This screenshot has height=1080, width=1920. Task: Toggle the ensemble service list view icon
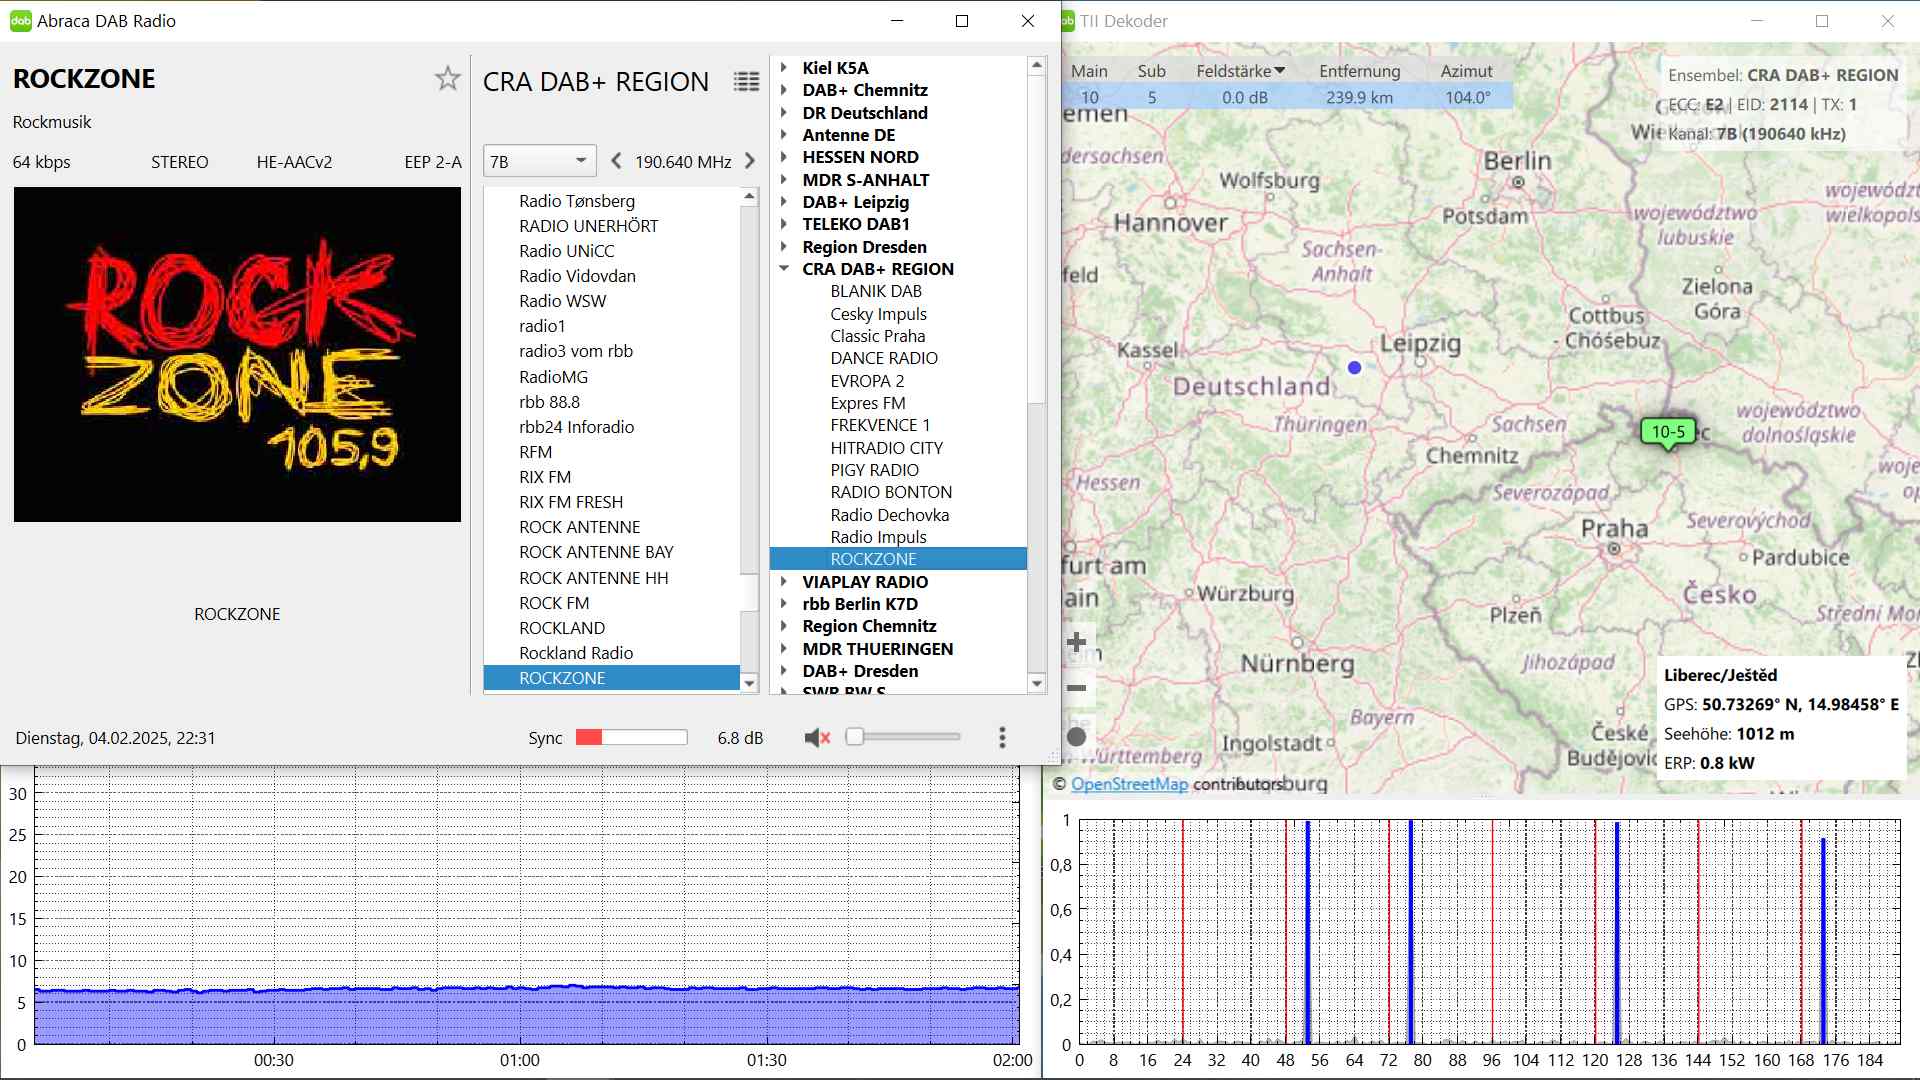(746, 82)
